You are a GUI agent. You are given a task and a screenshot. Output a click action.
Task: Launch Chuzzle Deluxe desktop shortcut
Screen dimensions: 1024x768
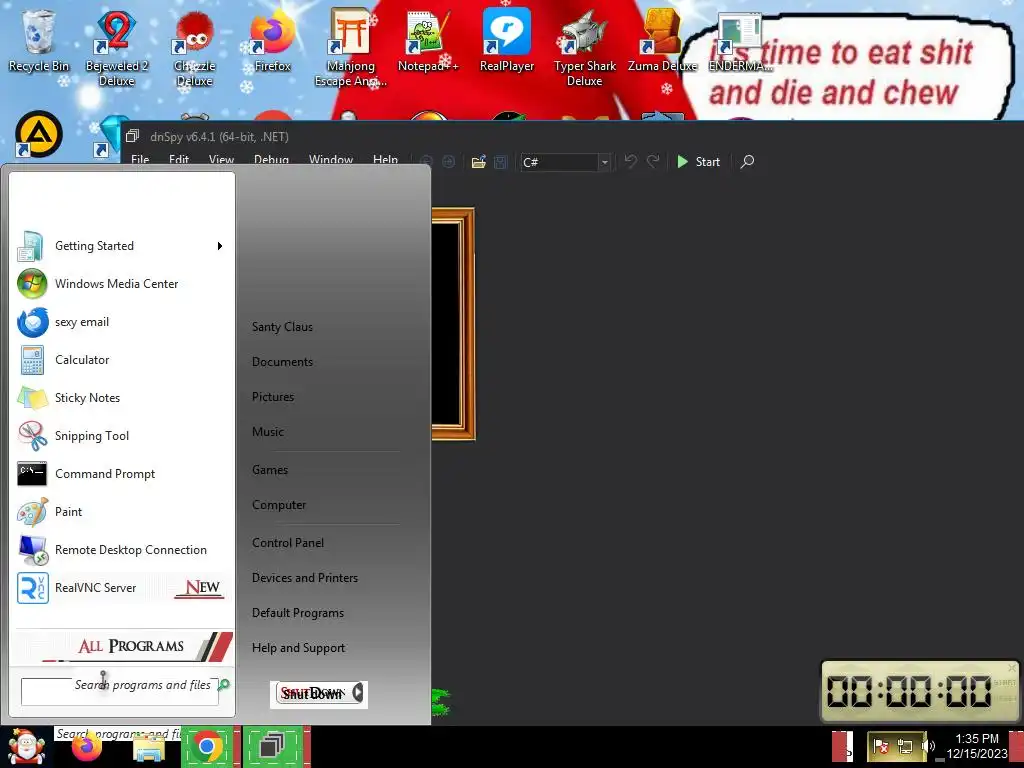(x=194, y=46)
